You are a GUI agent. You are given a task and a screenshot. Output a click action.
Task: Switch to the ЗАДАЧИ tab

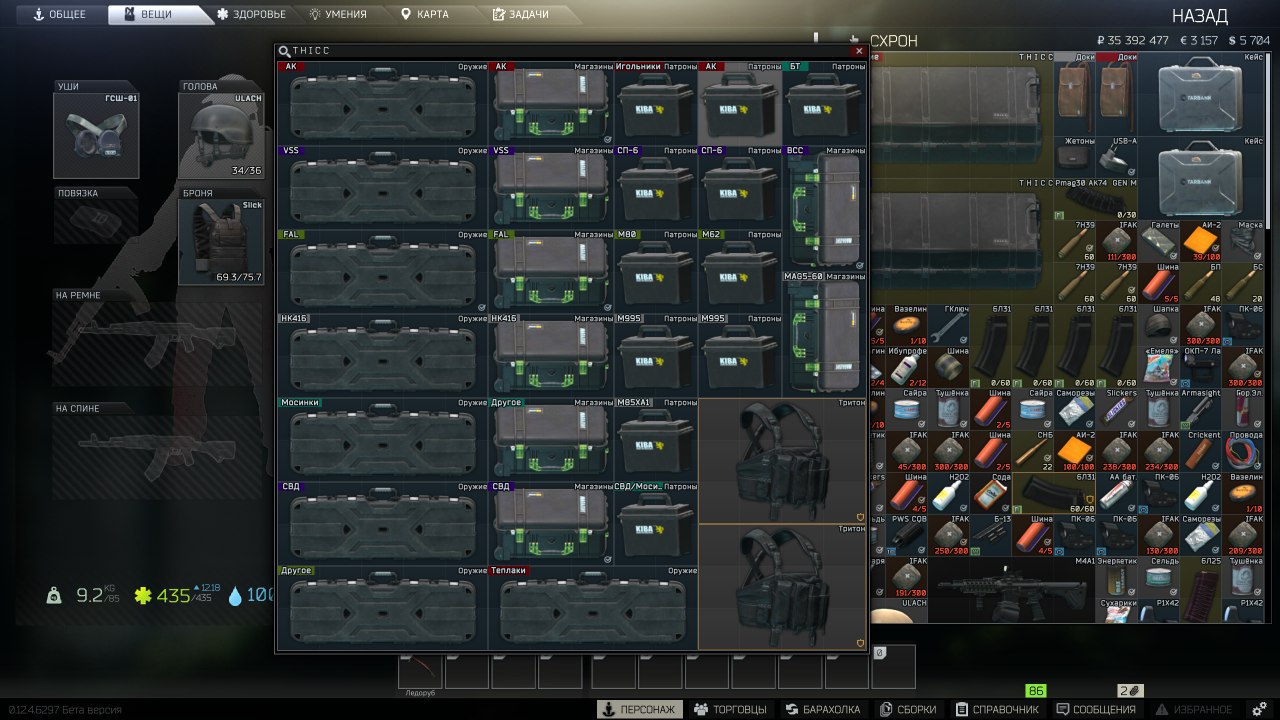pos(522,14)
